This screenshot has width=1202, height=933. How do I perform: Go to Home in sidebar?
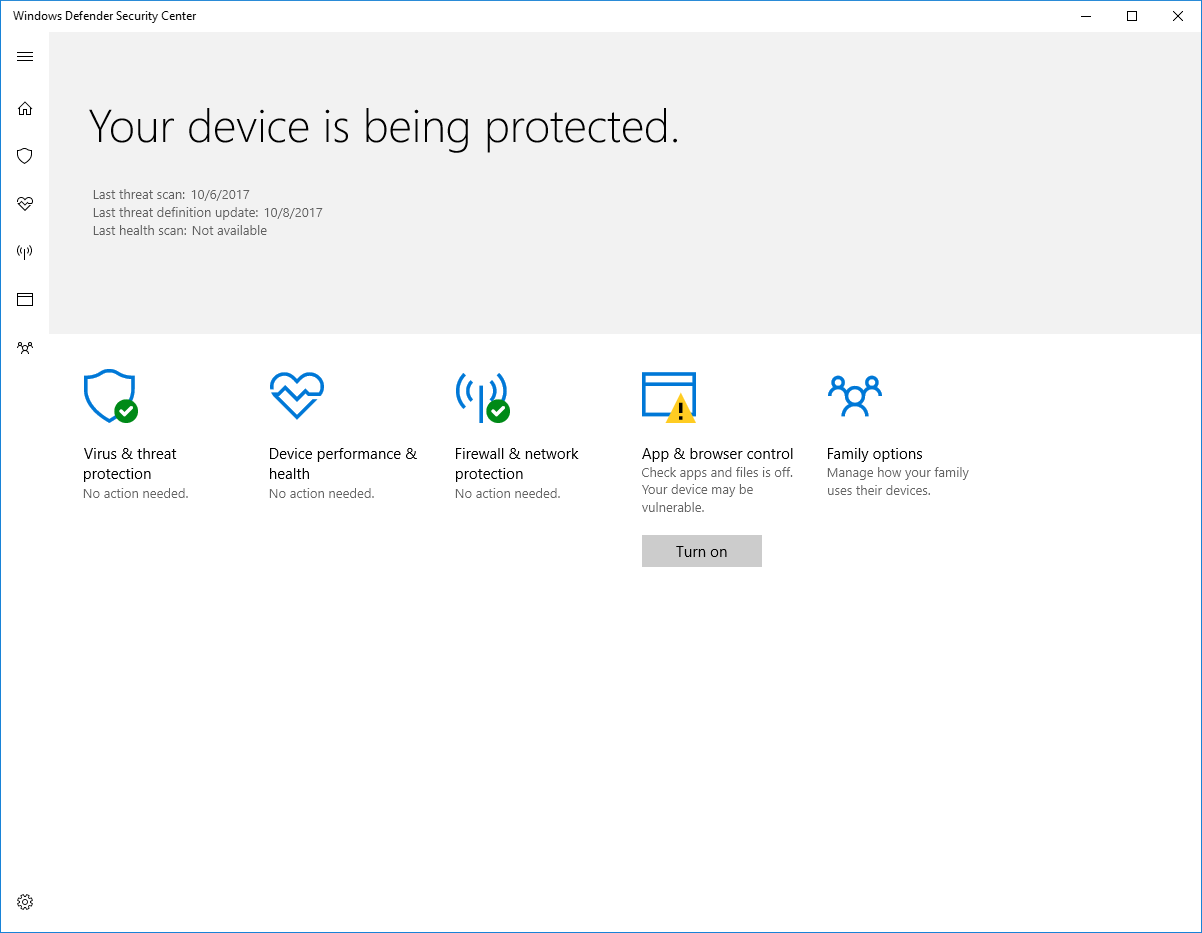pos(25,109)
